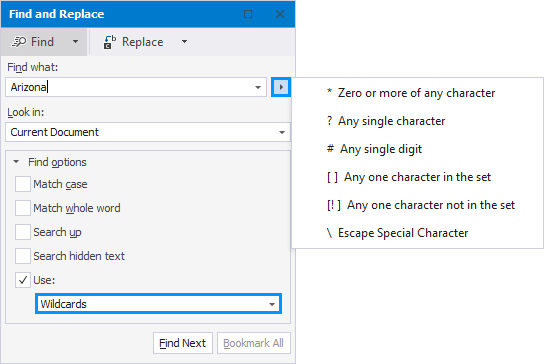Click the Replace icon in toolbar

110,42
